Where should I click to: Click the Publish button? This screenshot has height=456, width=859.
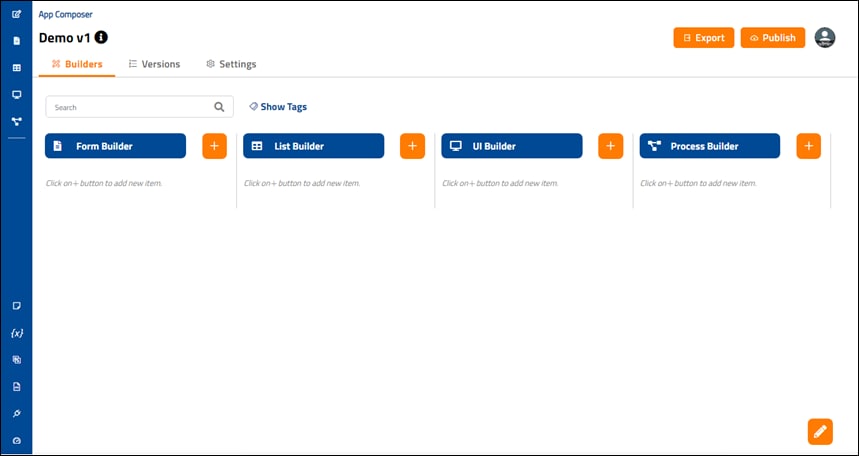[x=773, y=38]
